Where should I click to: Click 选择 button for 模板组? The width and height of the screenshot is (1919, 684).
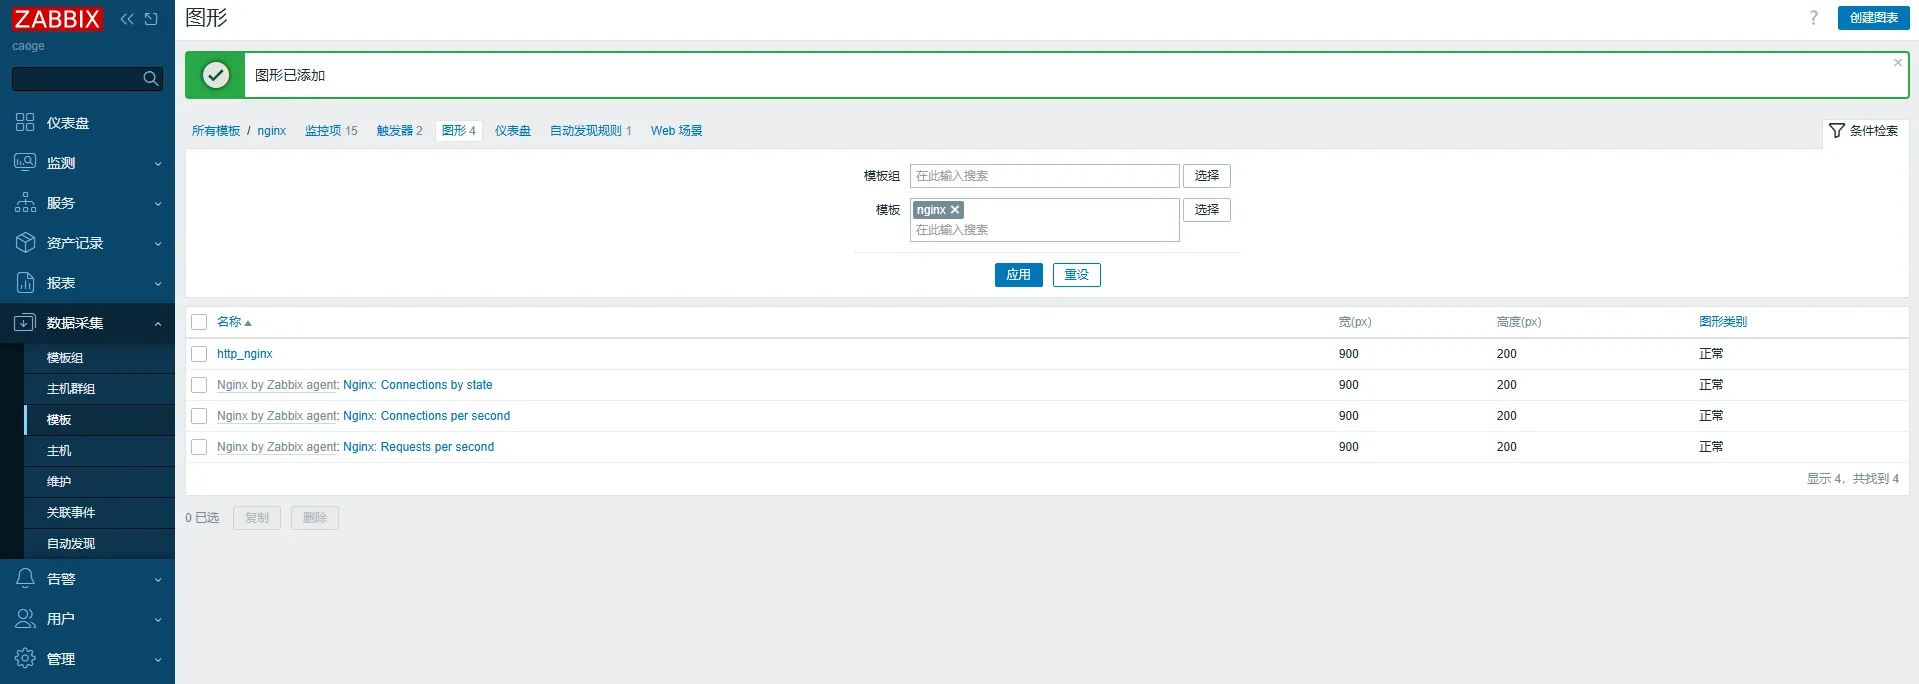[x=1206, y=176]
